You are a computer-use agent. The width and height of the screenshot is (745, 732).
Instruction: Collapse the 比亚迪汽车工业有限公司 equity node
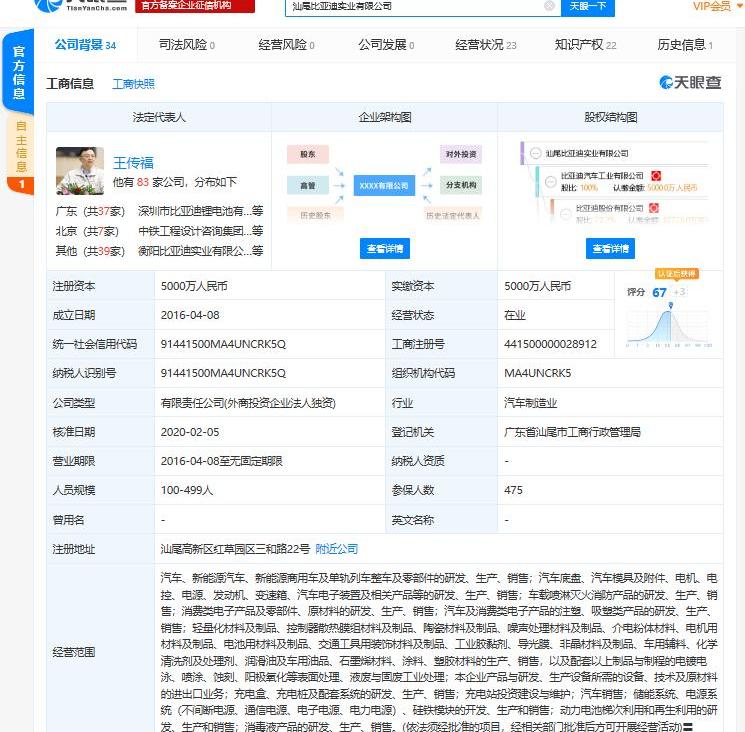pos(551,181)
